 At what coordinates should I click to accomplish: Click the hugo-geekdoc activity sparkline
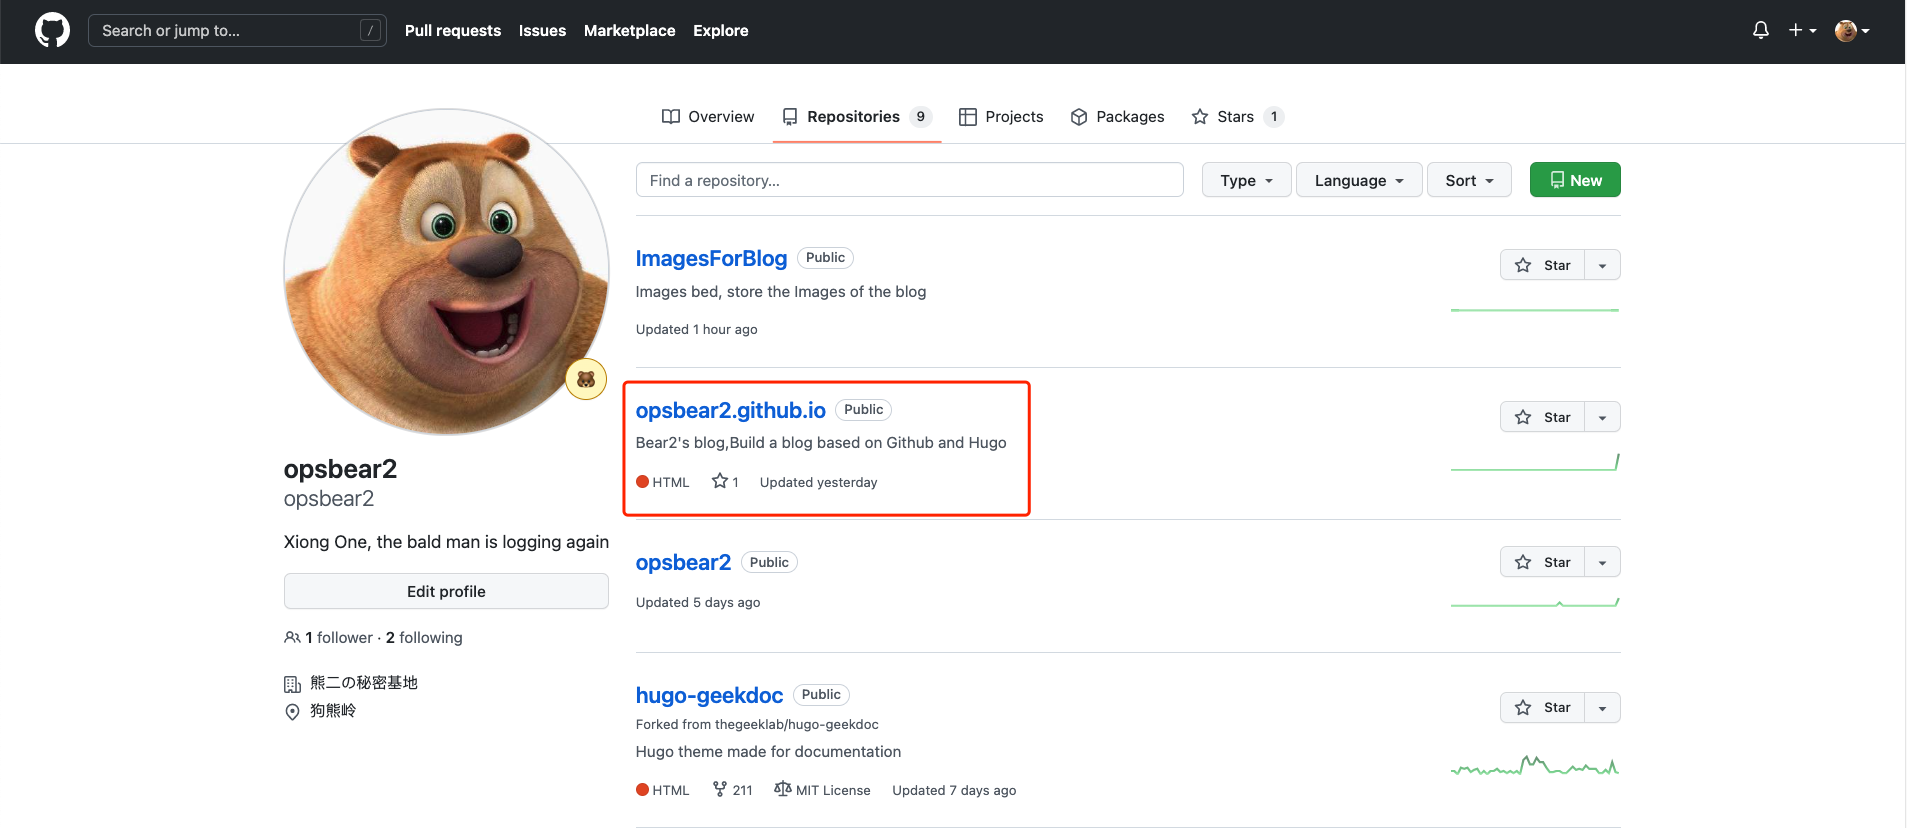(1534, 766)
